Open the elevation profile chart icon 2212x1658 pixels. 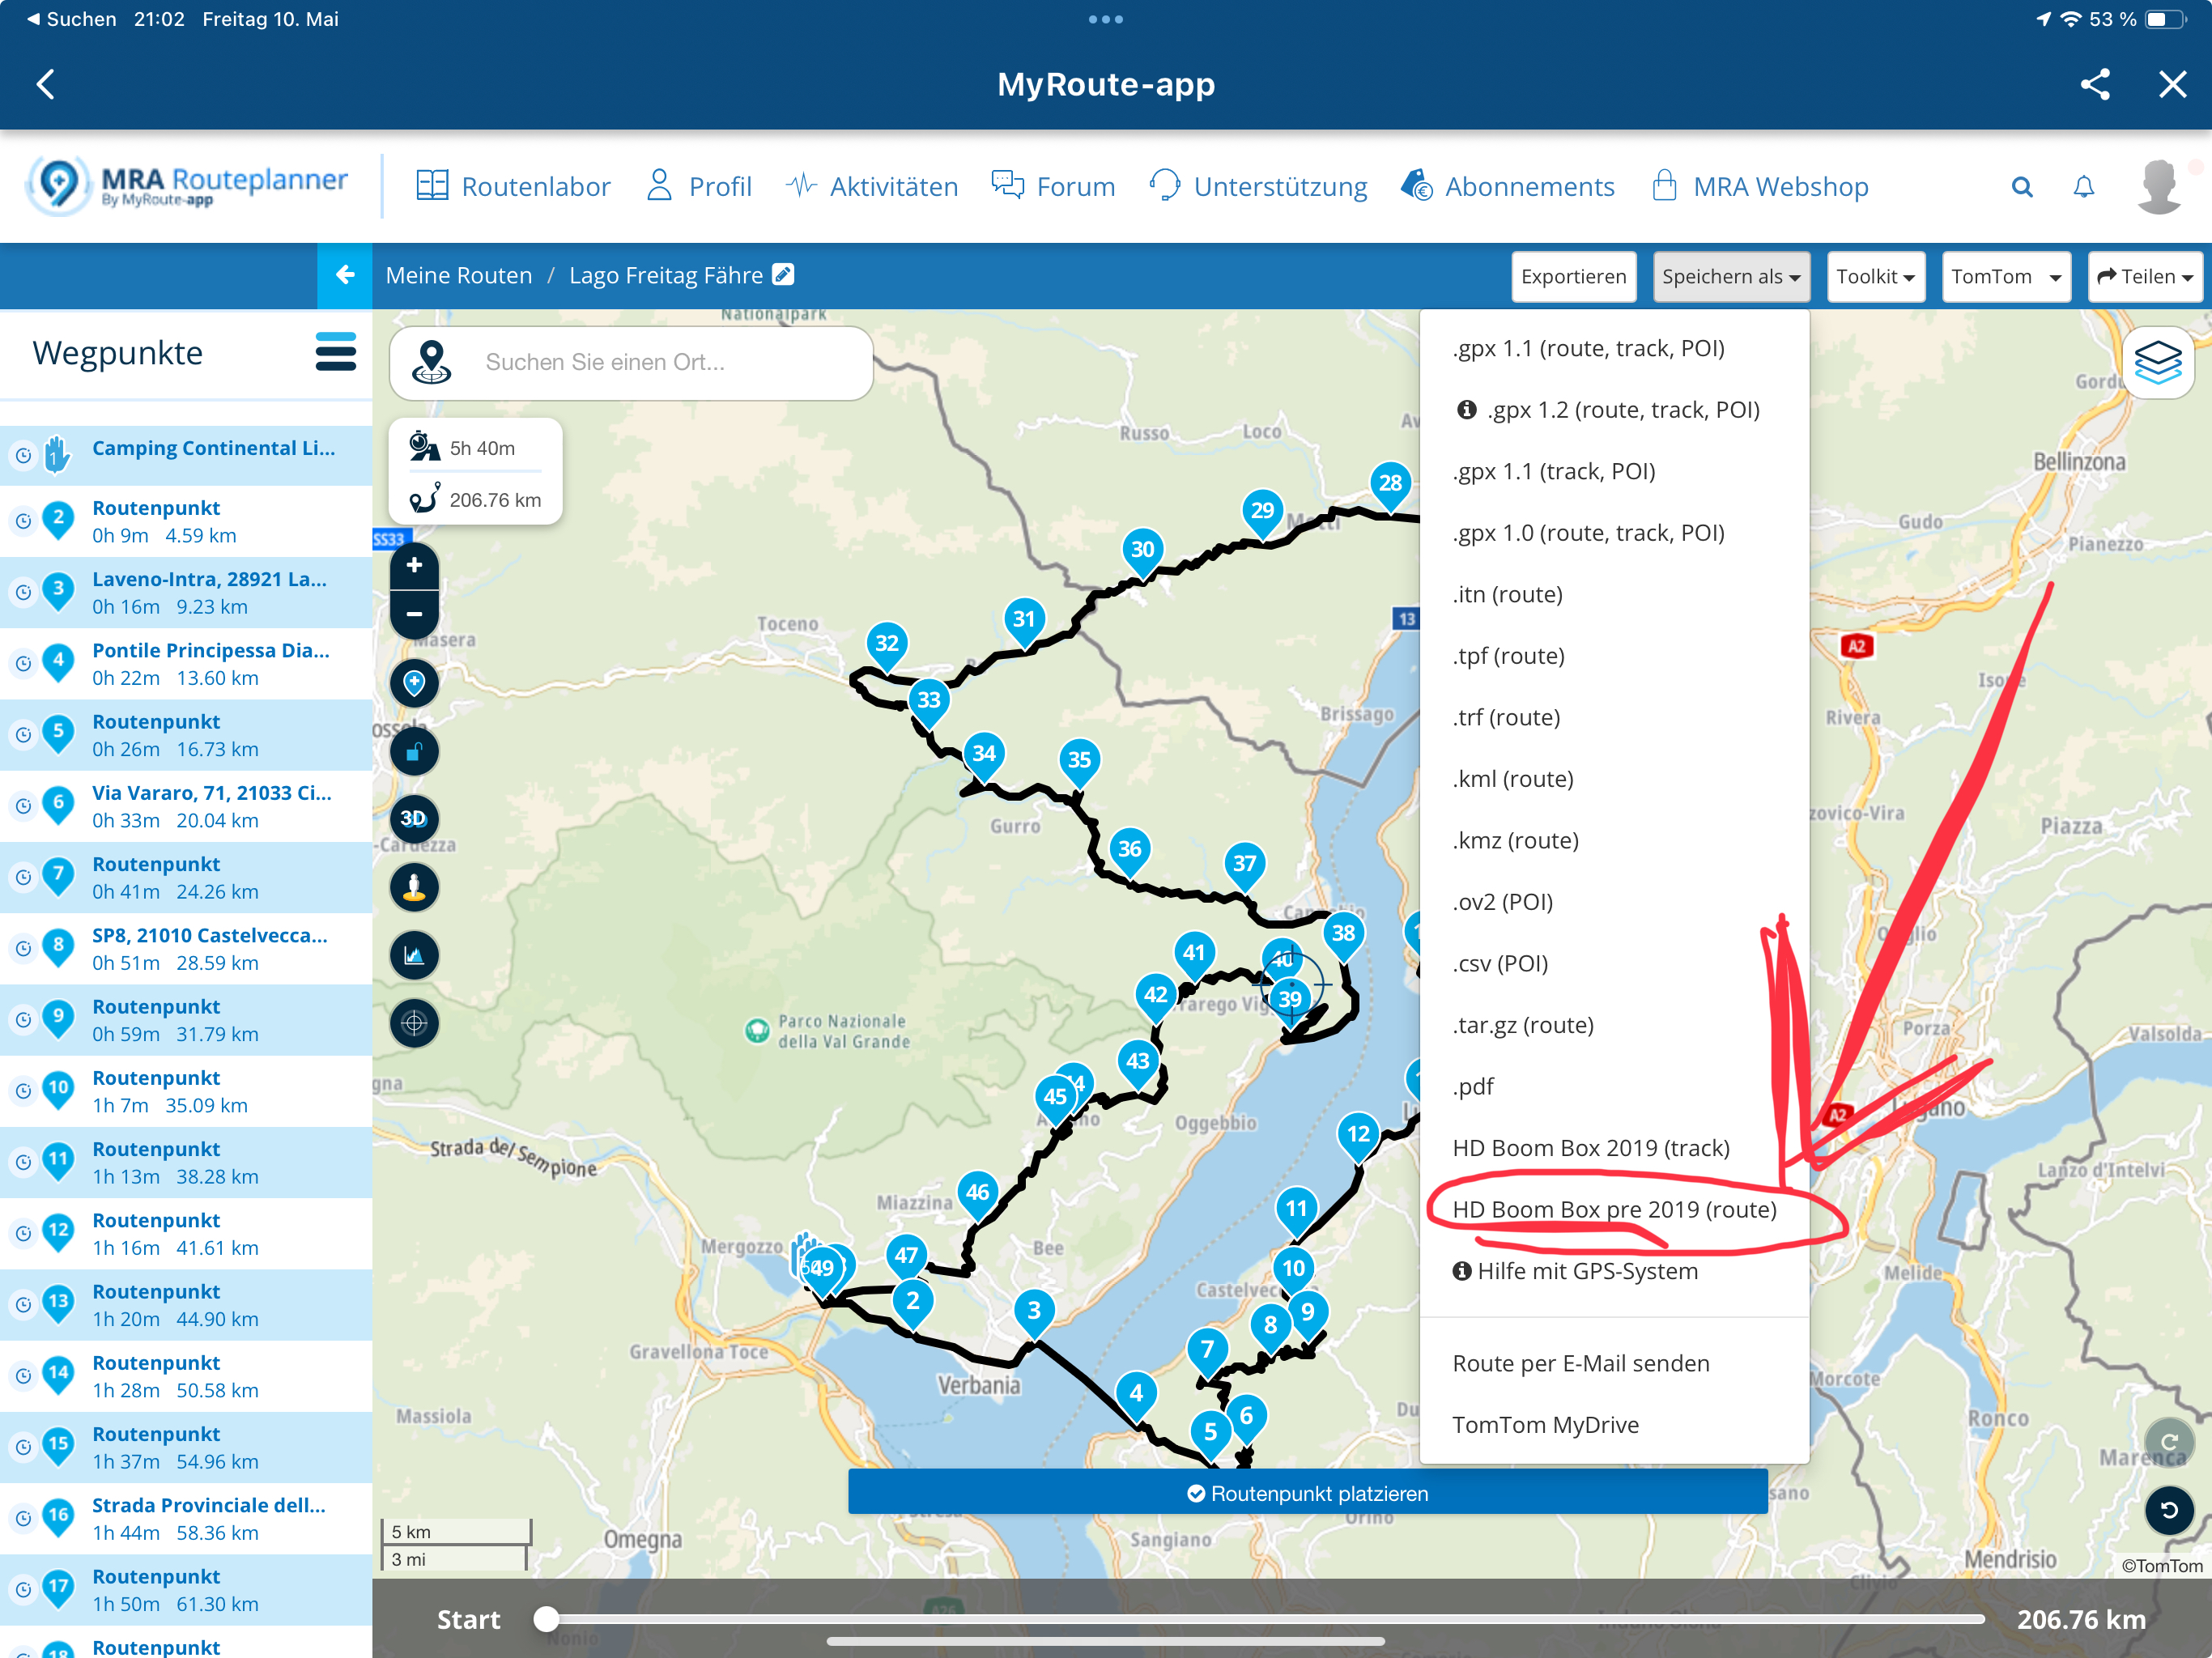[413, 955]
